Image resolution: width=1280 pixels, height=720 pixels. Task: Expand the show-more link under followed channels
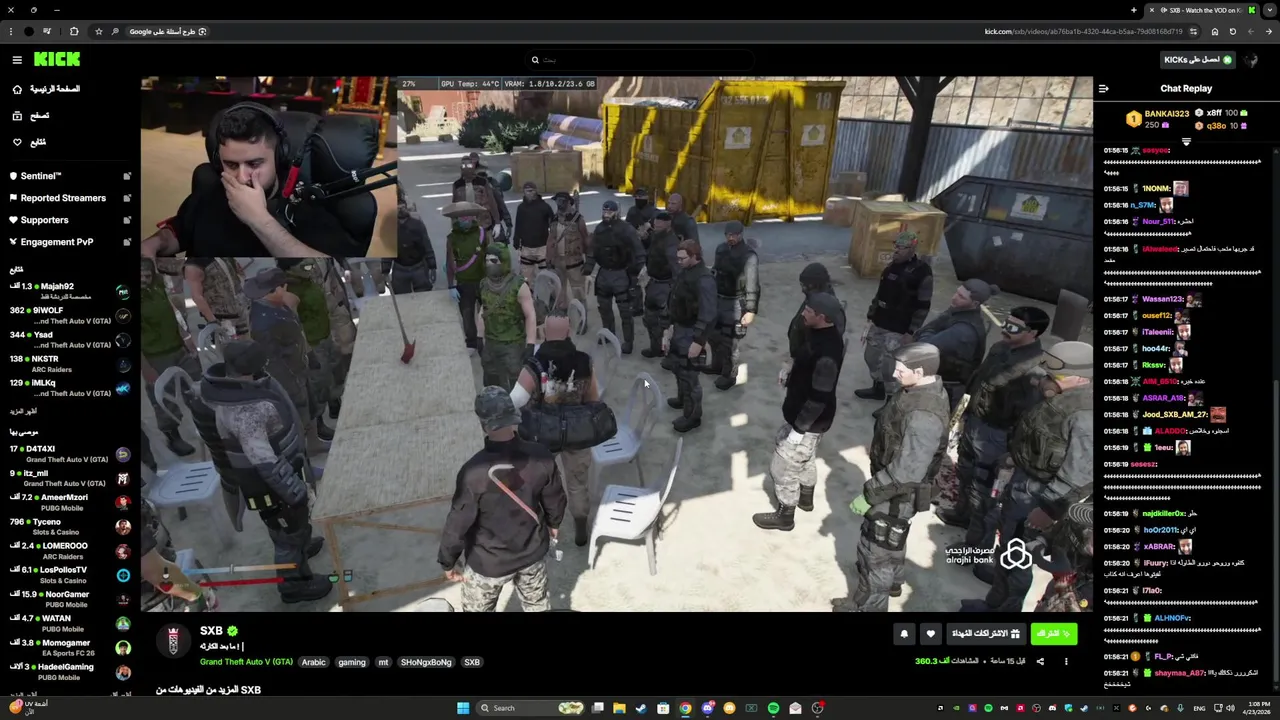click(x=23, y=411)
